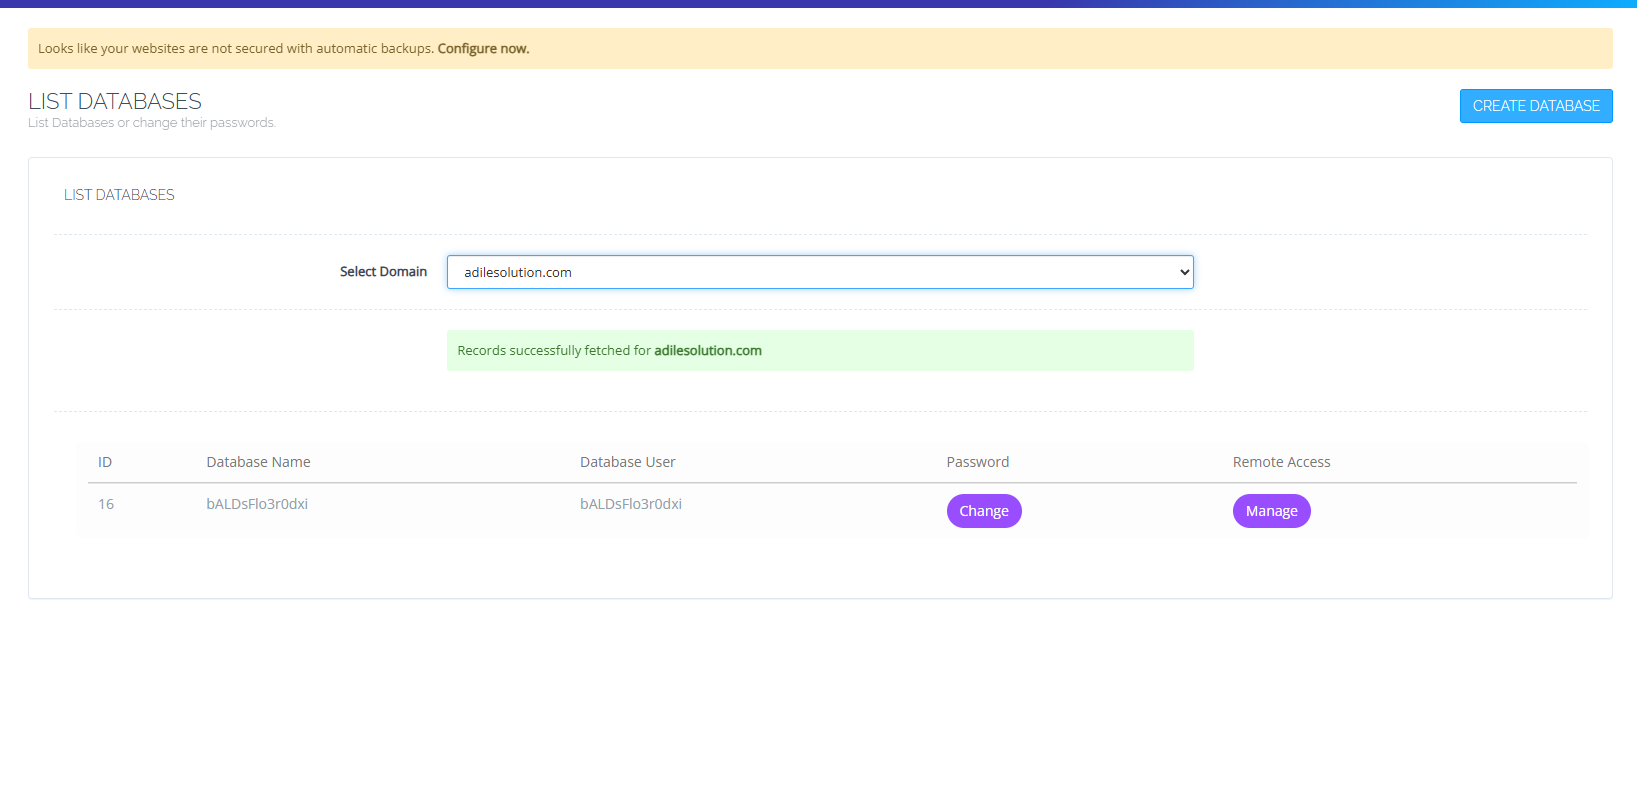Click bold adilesolution.com in success message
This screenshot has height=790, width=1637.
click(707, 351)
